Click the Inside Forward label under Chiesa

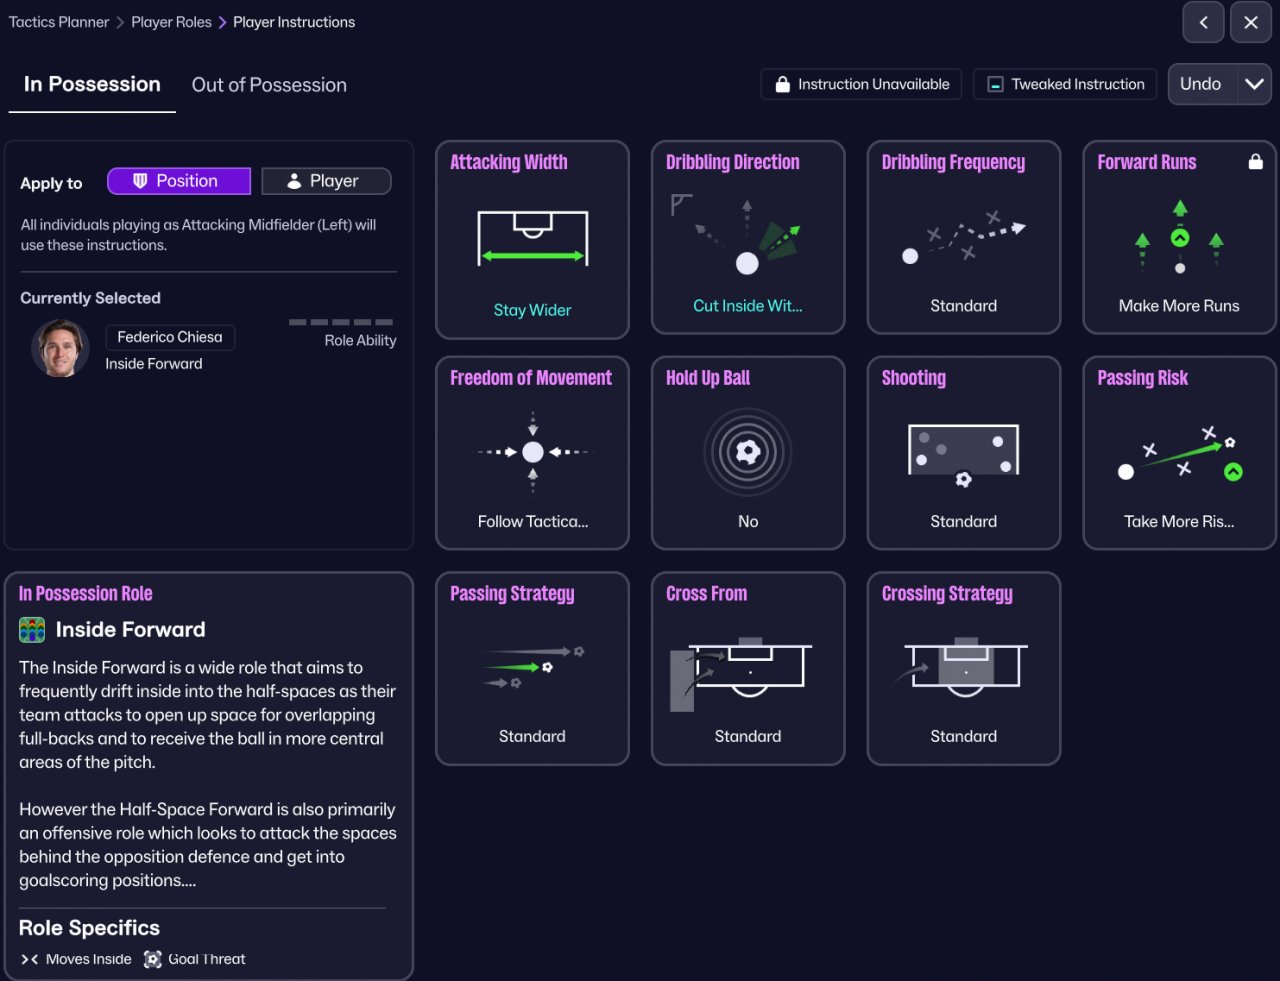pyautogui.click(x=154, y=364)
